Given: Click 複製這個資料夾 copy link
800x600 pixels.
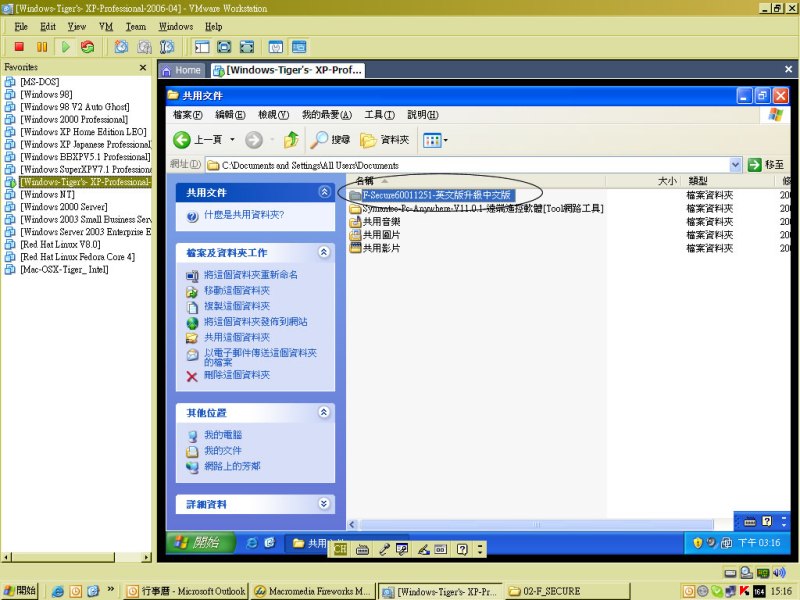Looking at the screenshot, I should tap(237, 306).
